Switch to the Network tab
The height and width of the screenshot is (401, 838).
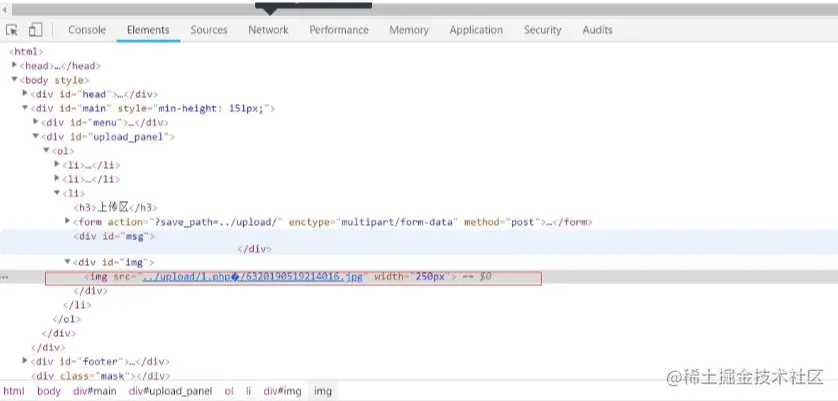(268, 30)
